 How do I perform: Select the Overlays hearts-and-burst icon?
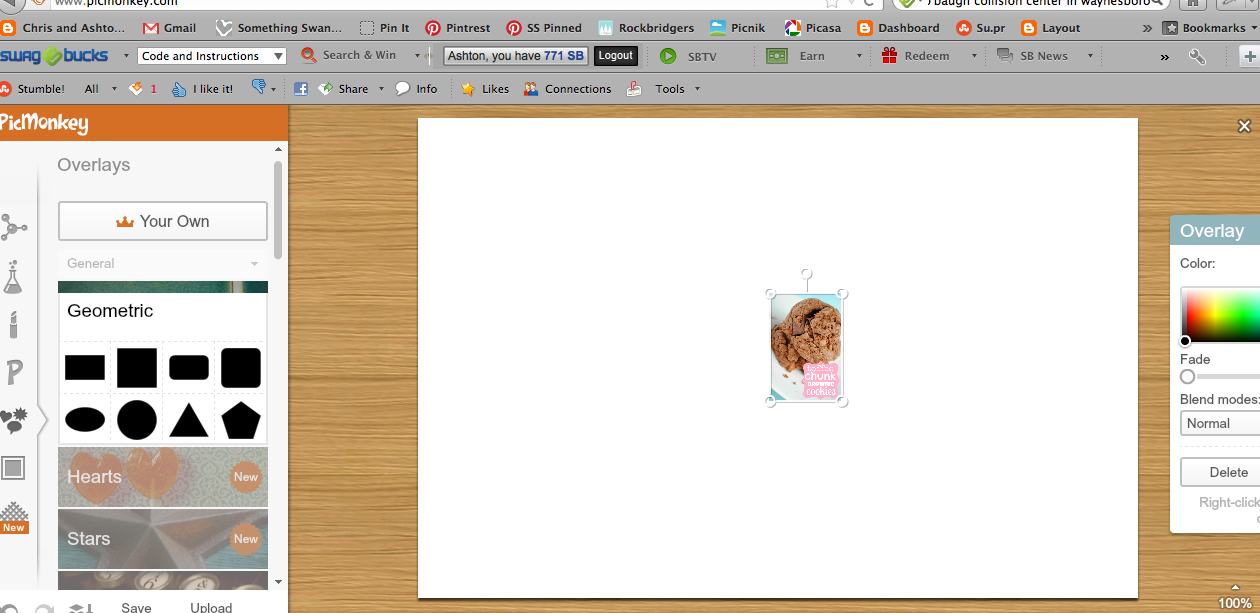(x=14, y=420)
